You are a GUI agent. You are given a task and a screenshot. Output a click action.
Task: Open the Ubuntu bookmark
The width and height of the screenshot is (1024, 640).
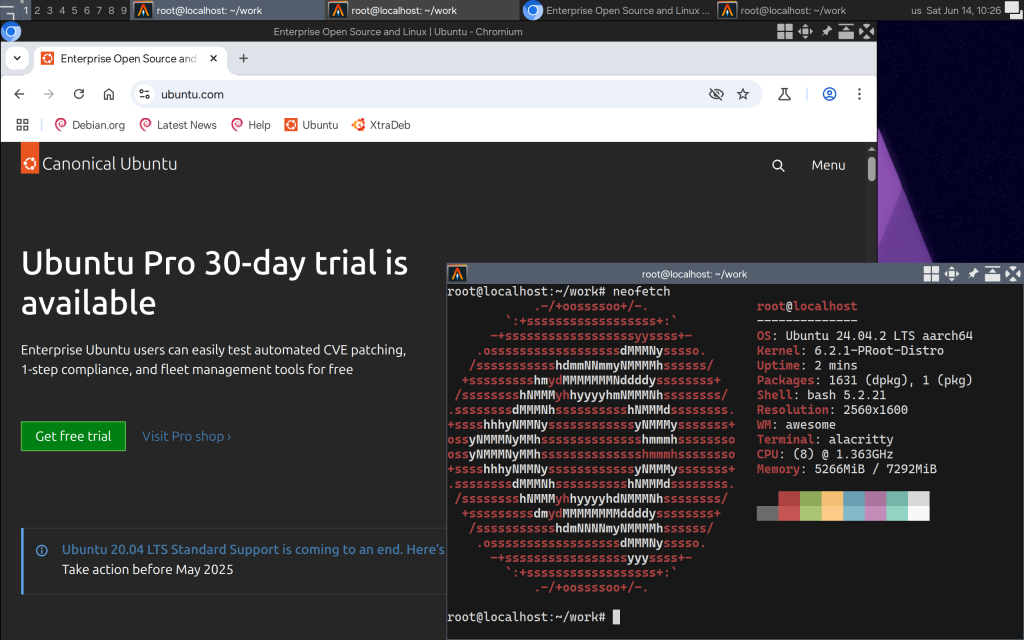tap(312, 125)
